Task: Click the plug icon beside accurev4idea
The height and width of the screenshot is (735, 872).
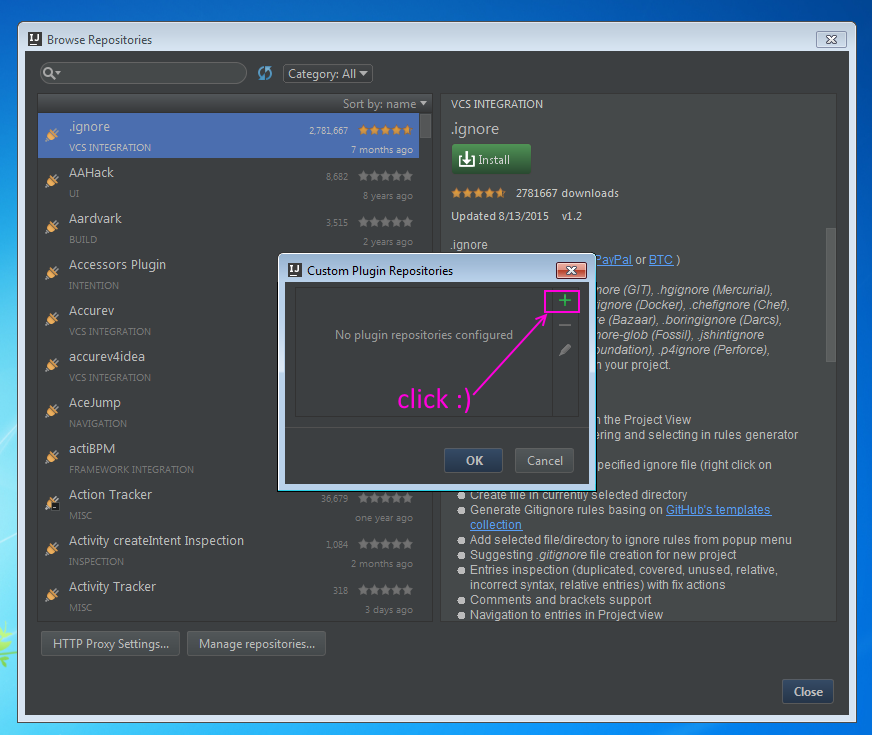Action: (x=52, y=365)
